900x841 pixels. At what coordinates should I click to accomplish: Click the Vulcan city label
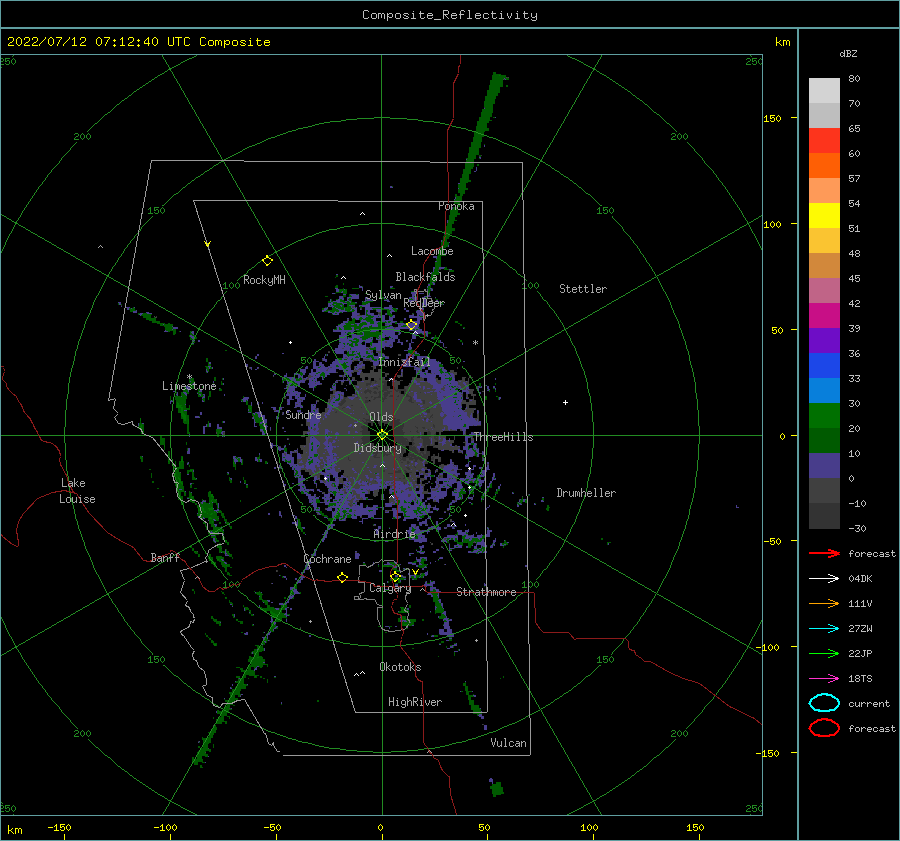click(509, 743)
